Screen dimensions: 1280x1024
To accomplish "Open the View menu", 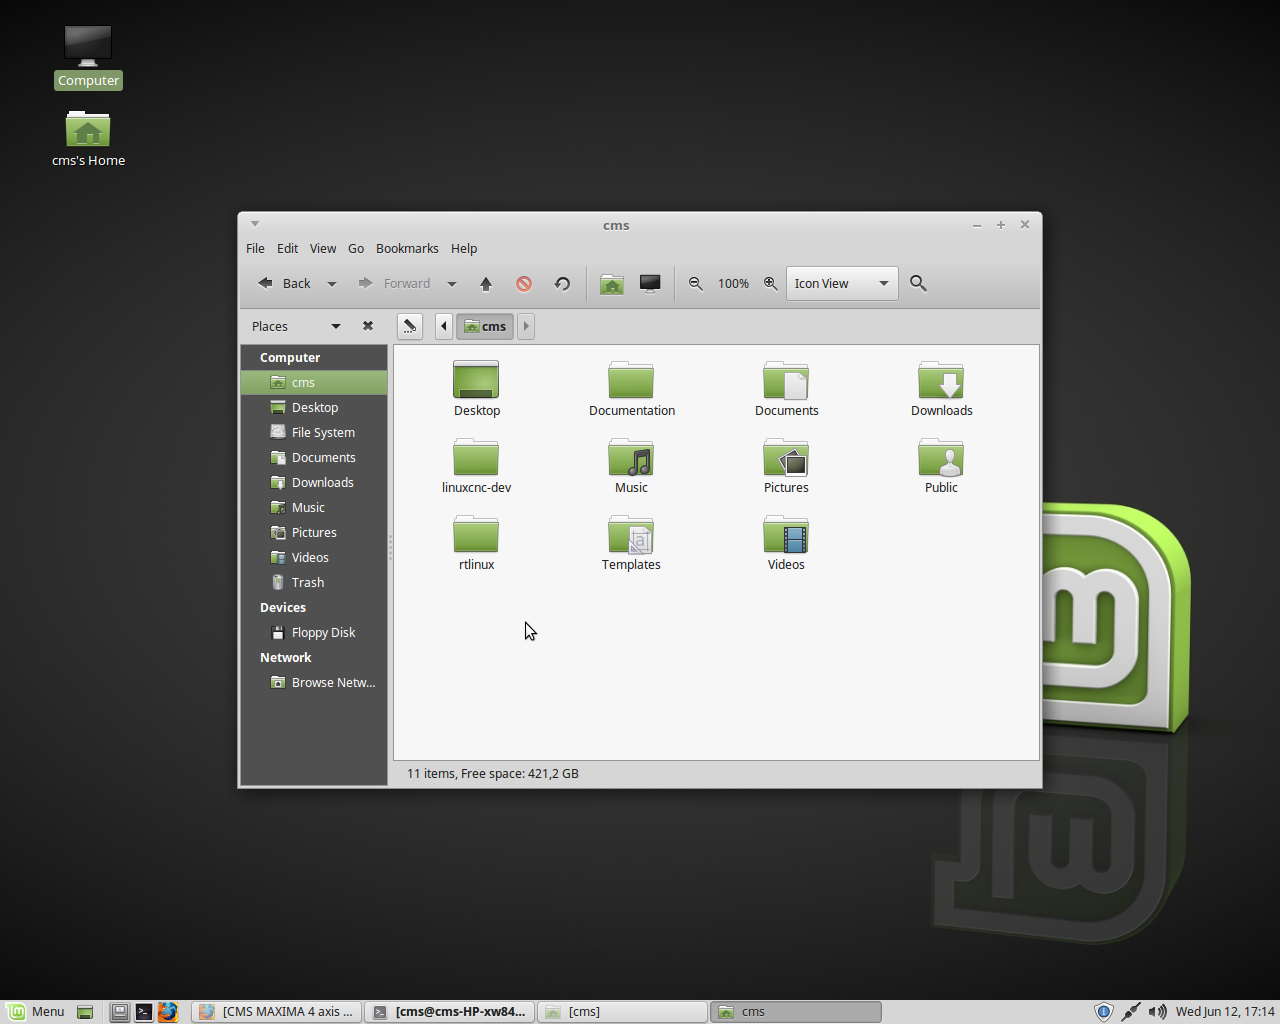I will [x=323, y=248].
